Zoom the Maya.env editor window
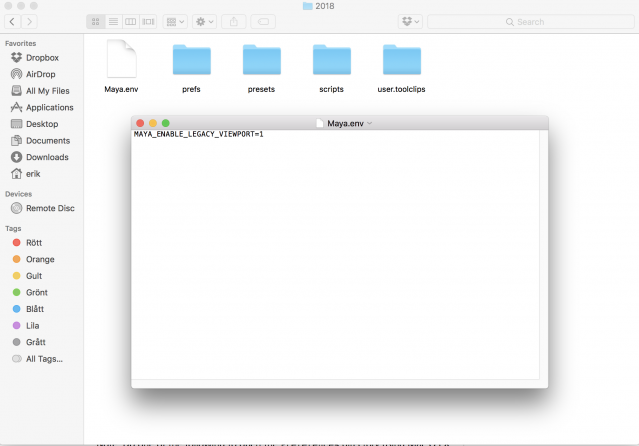The height and width of the screenshot is (446, 639). 165,123
